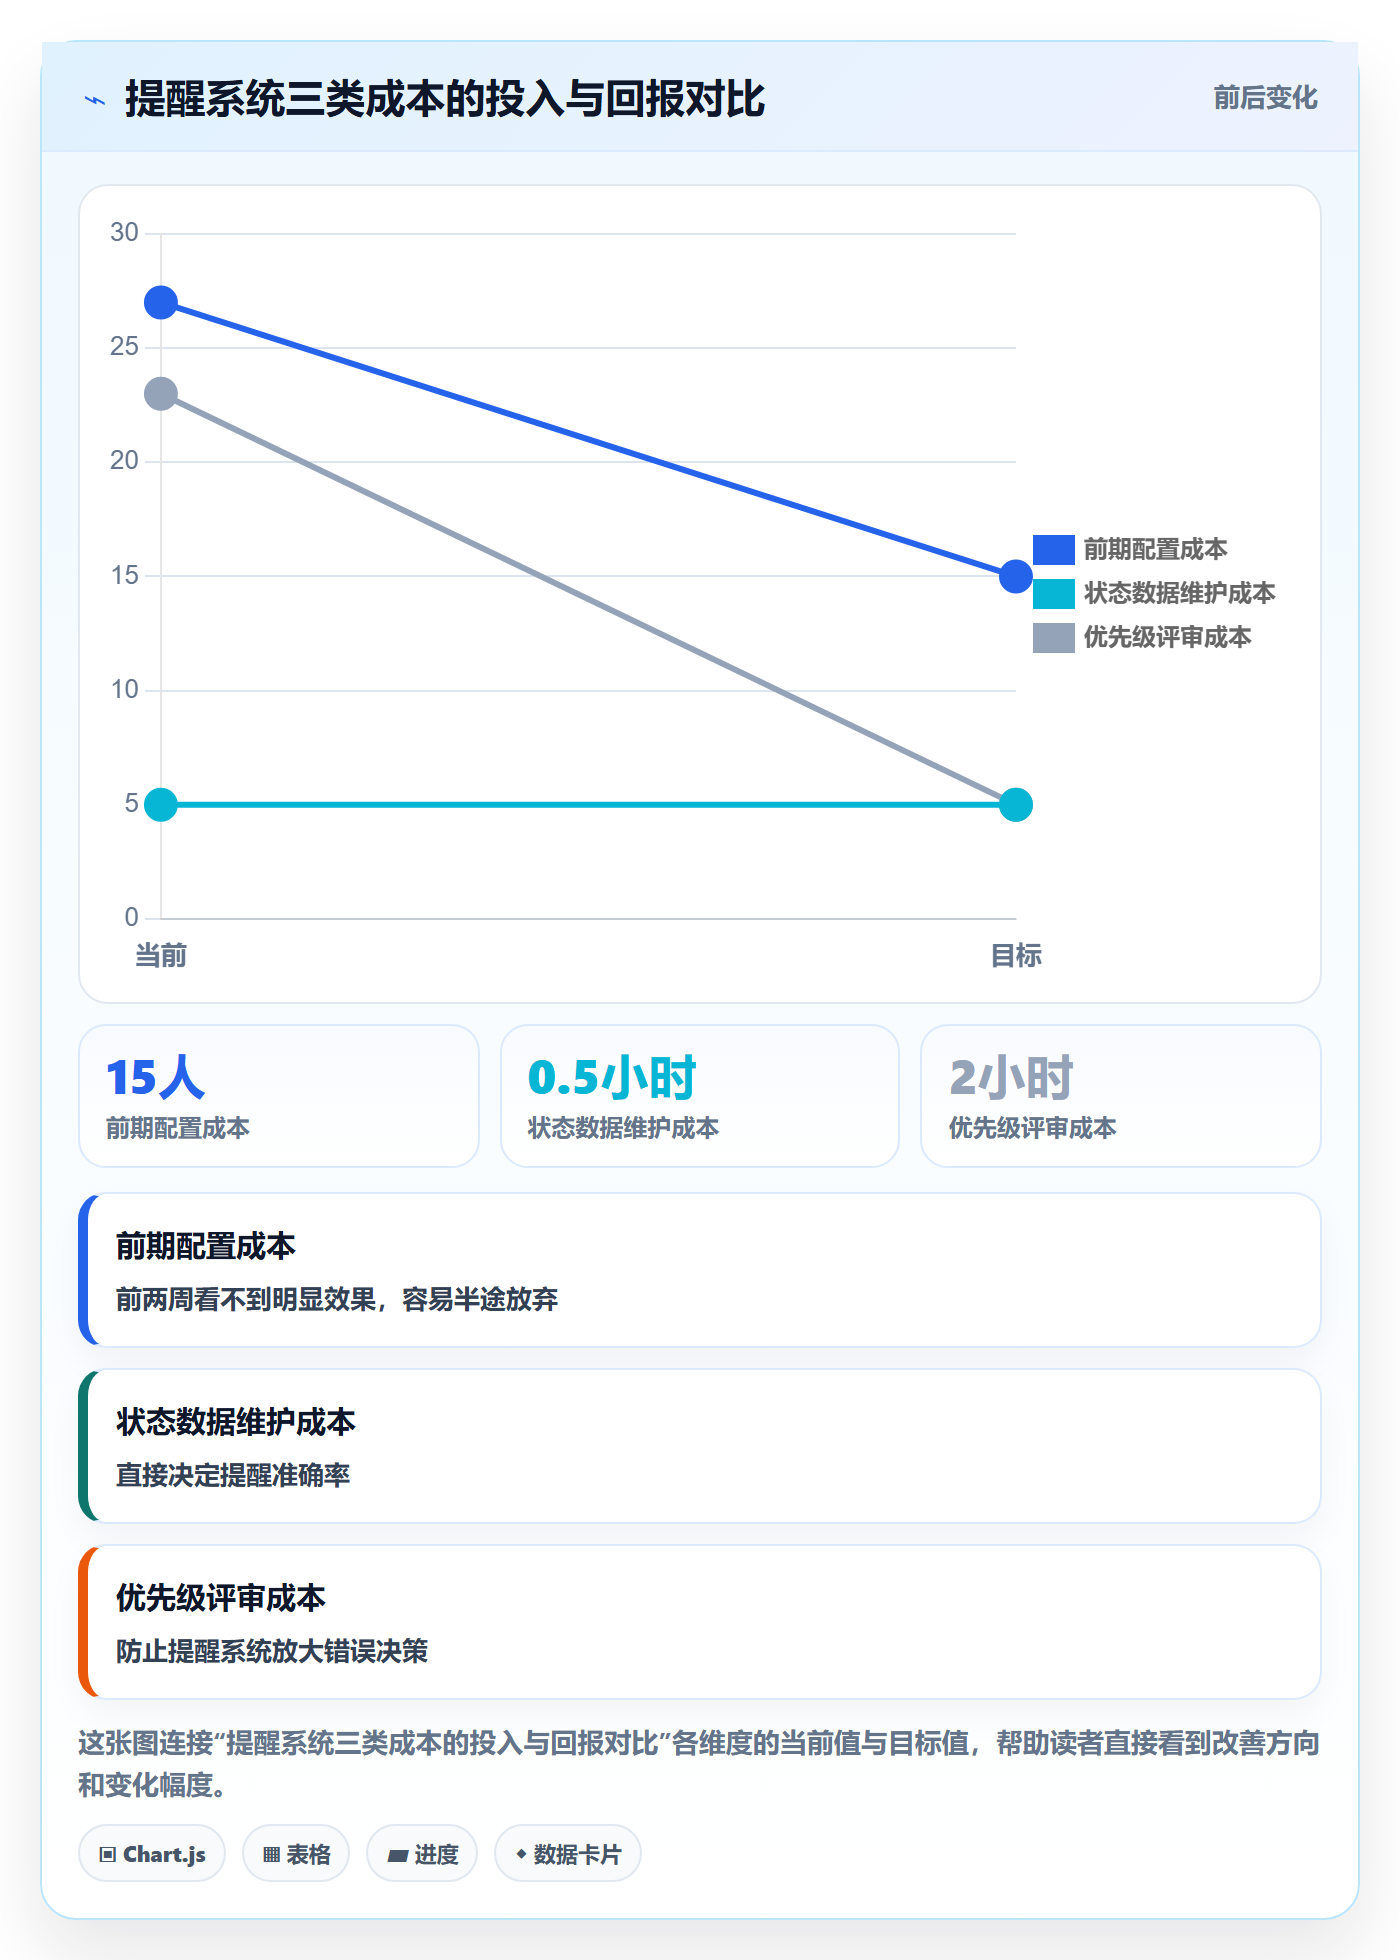Click the 表格 tag chip
Viewport: 1400px width, 1960px height.
tap(296, 1854)
